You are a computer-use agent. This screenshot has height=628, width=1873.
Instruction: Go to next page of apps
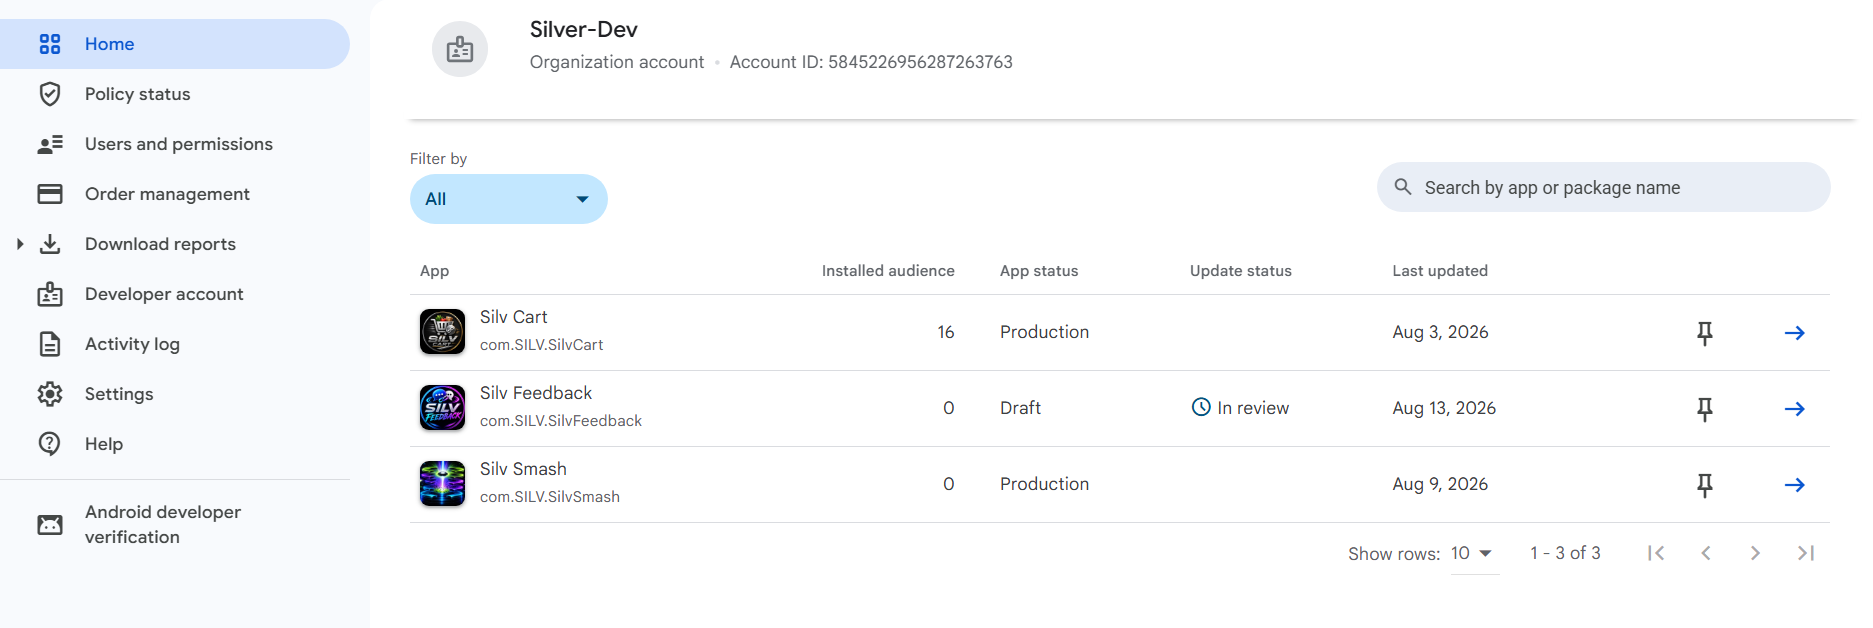click(x=1755, y=553)
